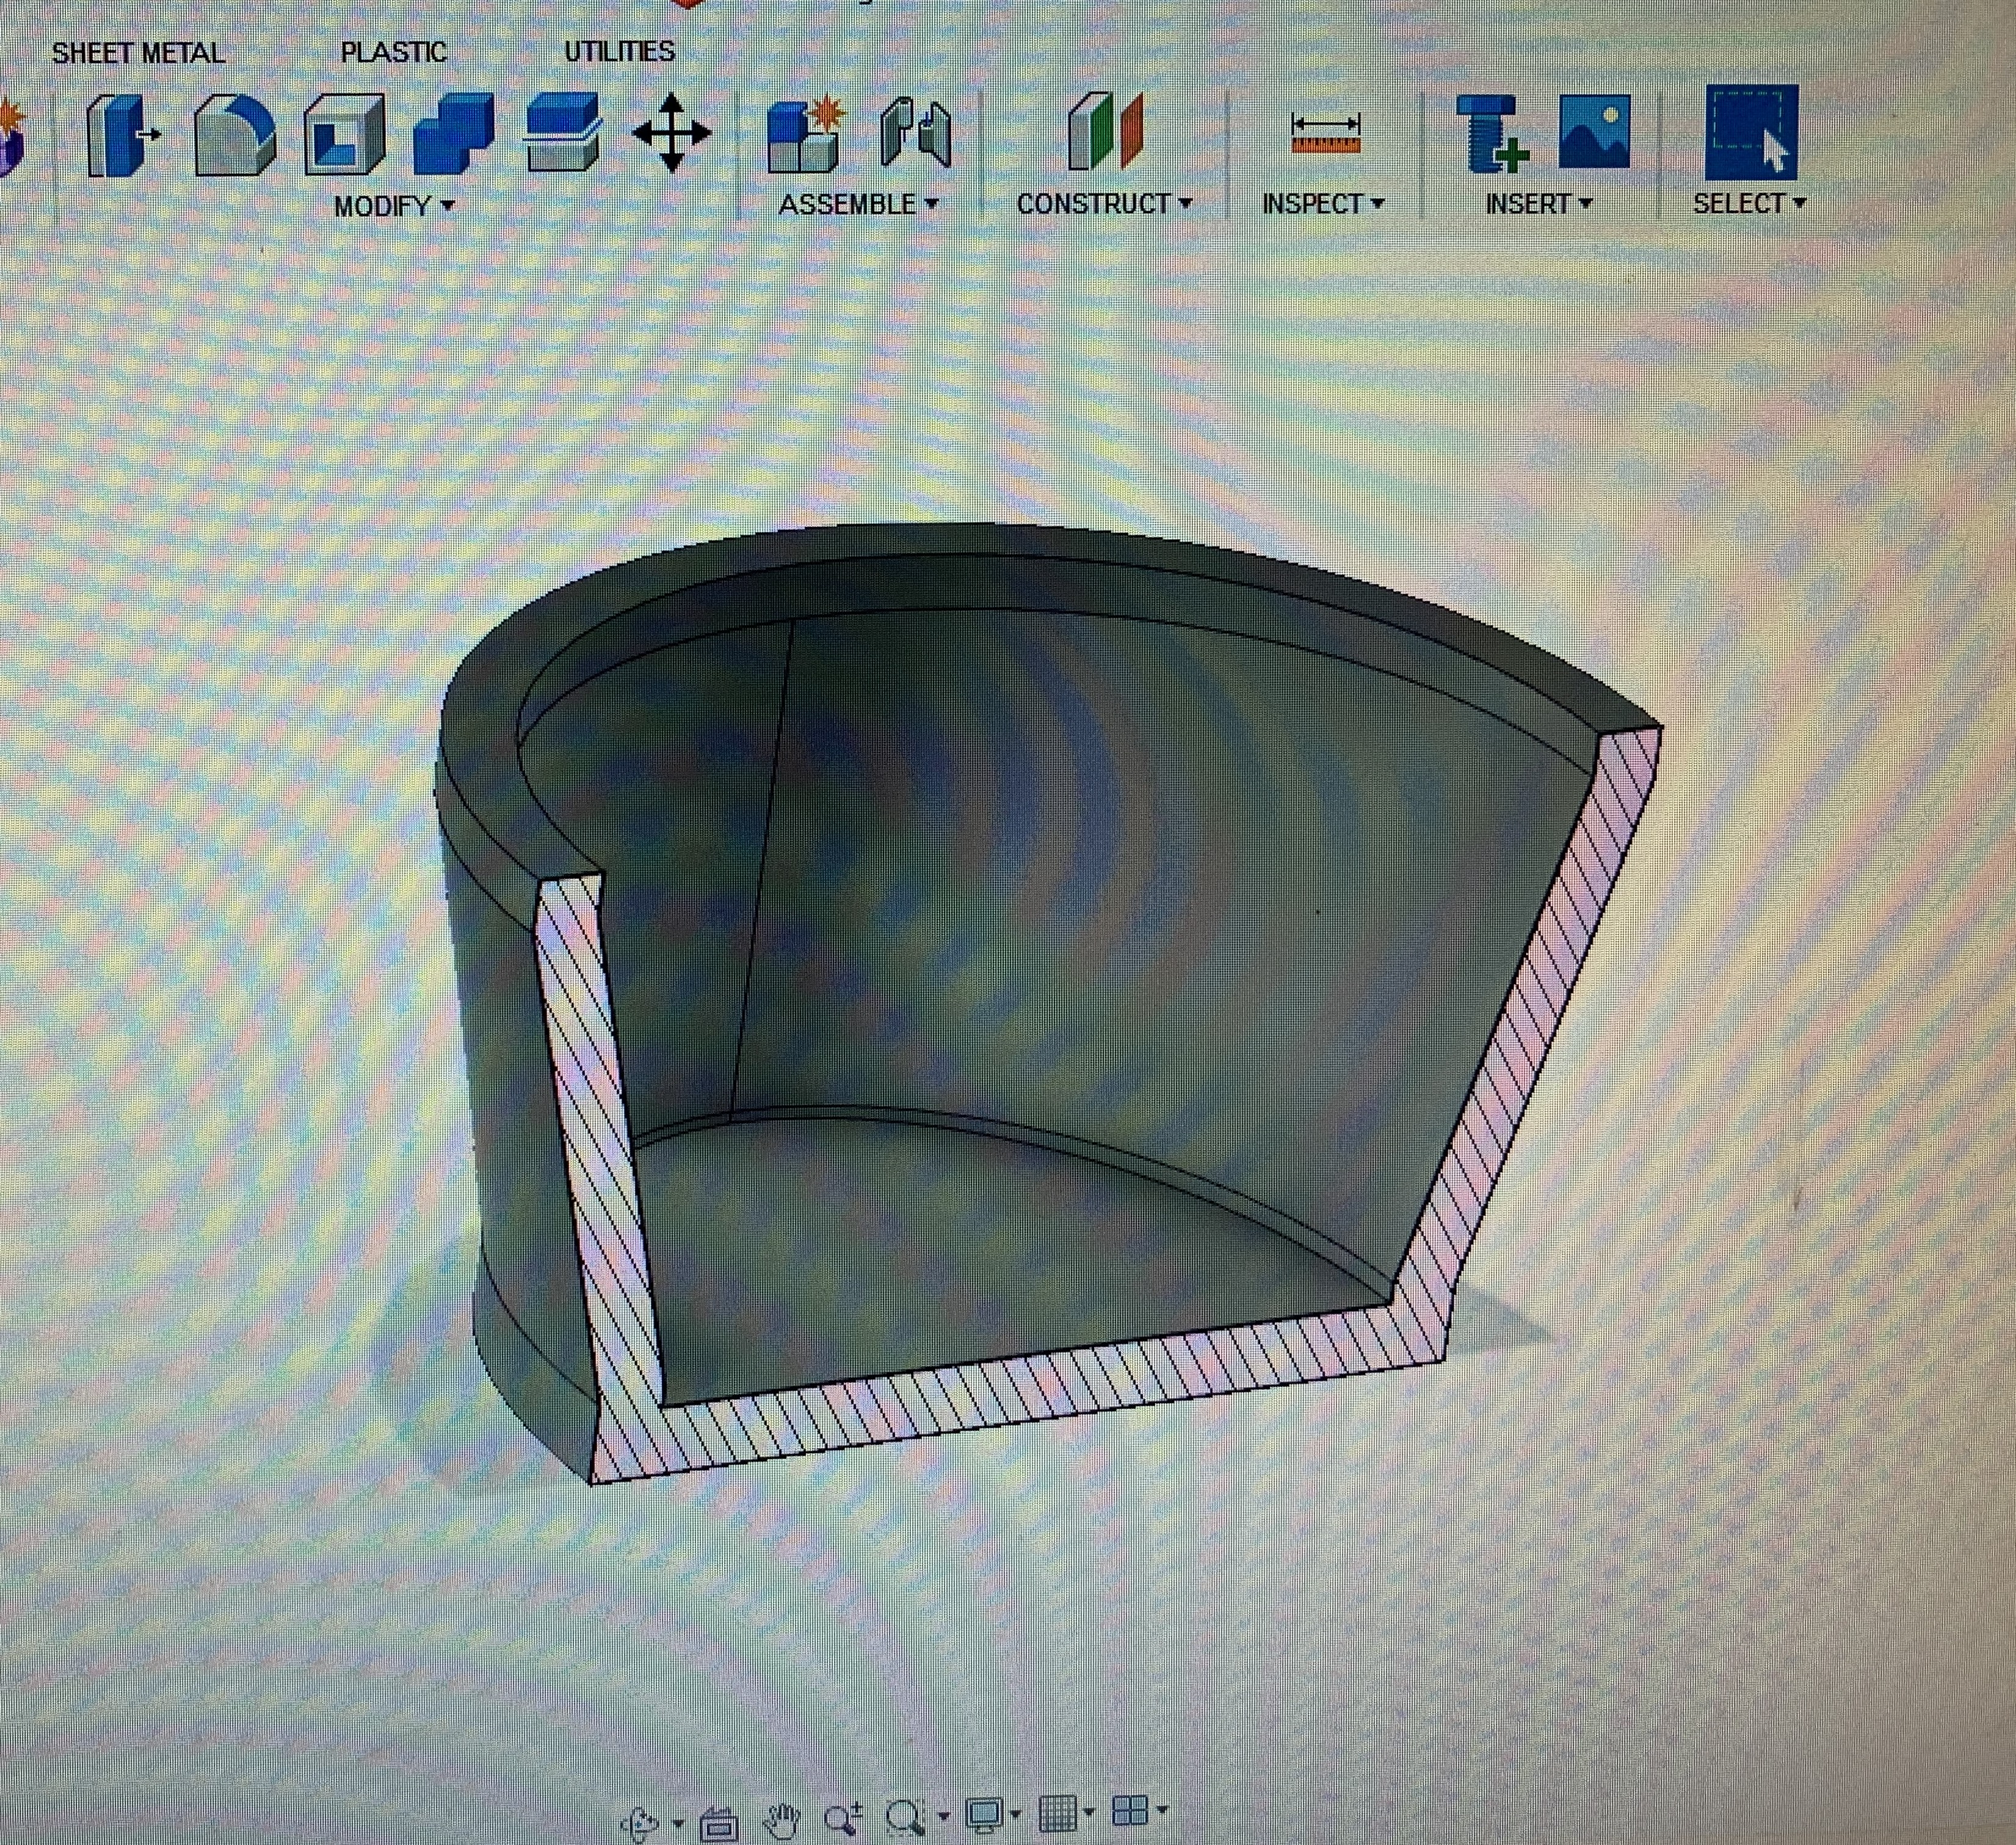Activate the Move/Copy arrows tool
Image resolution: width=2016 pixels, height=1845 pixels.
click(x=672, y=133)
